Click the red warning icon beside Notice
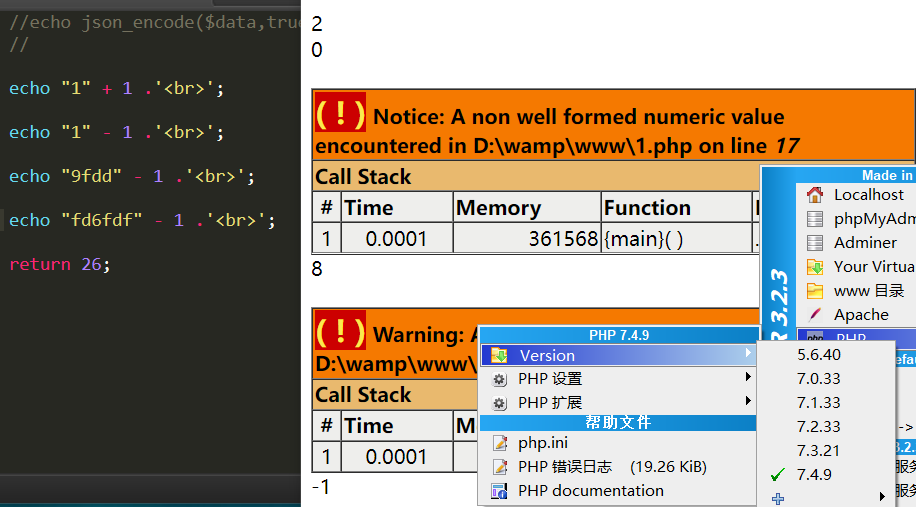916x507 pixels. [x=340, y=113]
